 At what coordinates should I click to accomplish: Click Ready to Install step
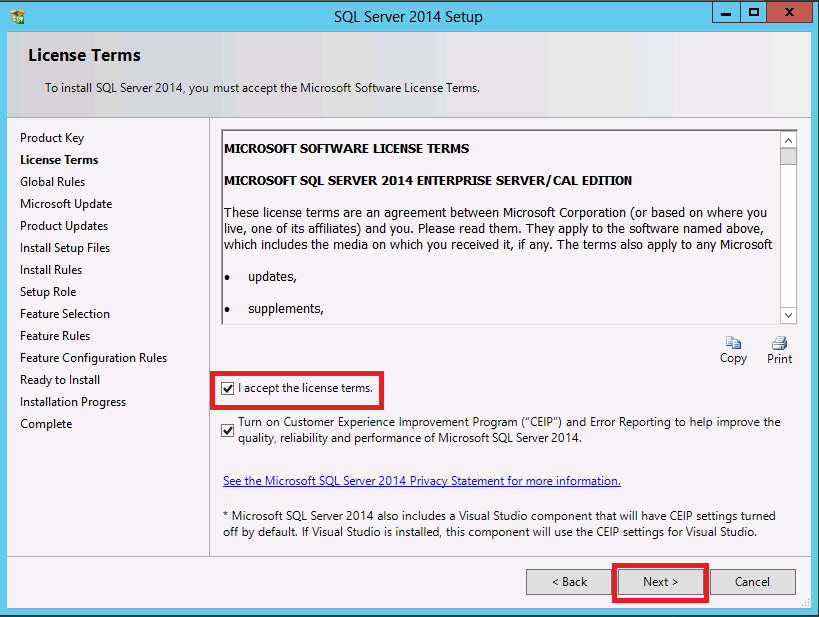[60, 380]
